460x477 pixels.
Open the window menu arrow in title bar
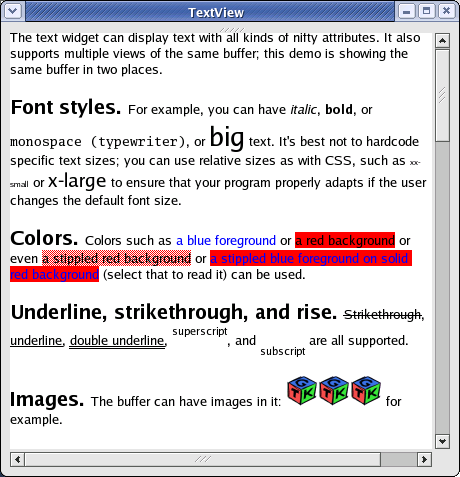13,11
